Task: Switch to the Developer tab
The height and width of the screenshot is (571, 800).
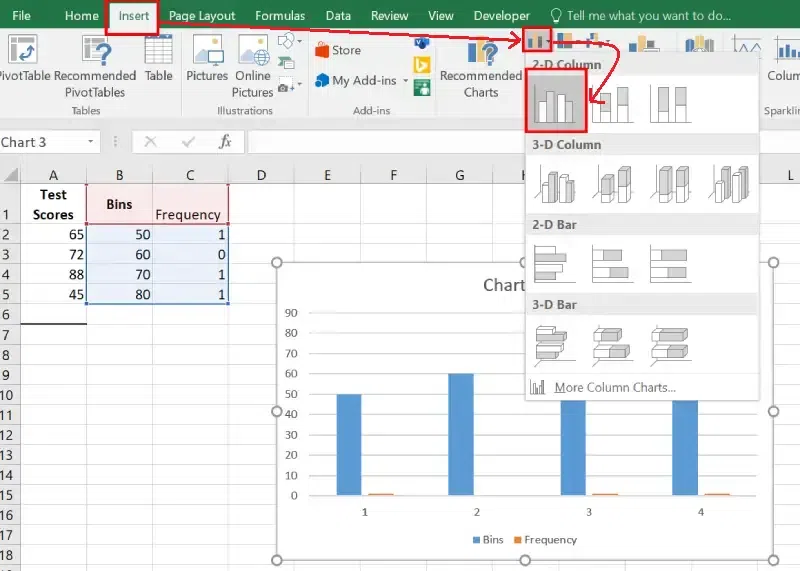Action: tap(502, 16)
